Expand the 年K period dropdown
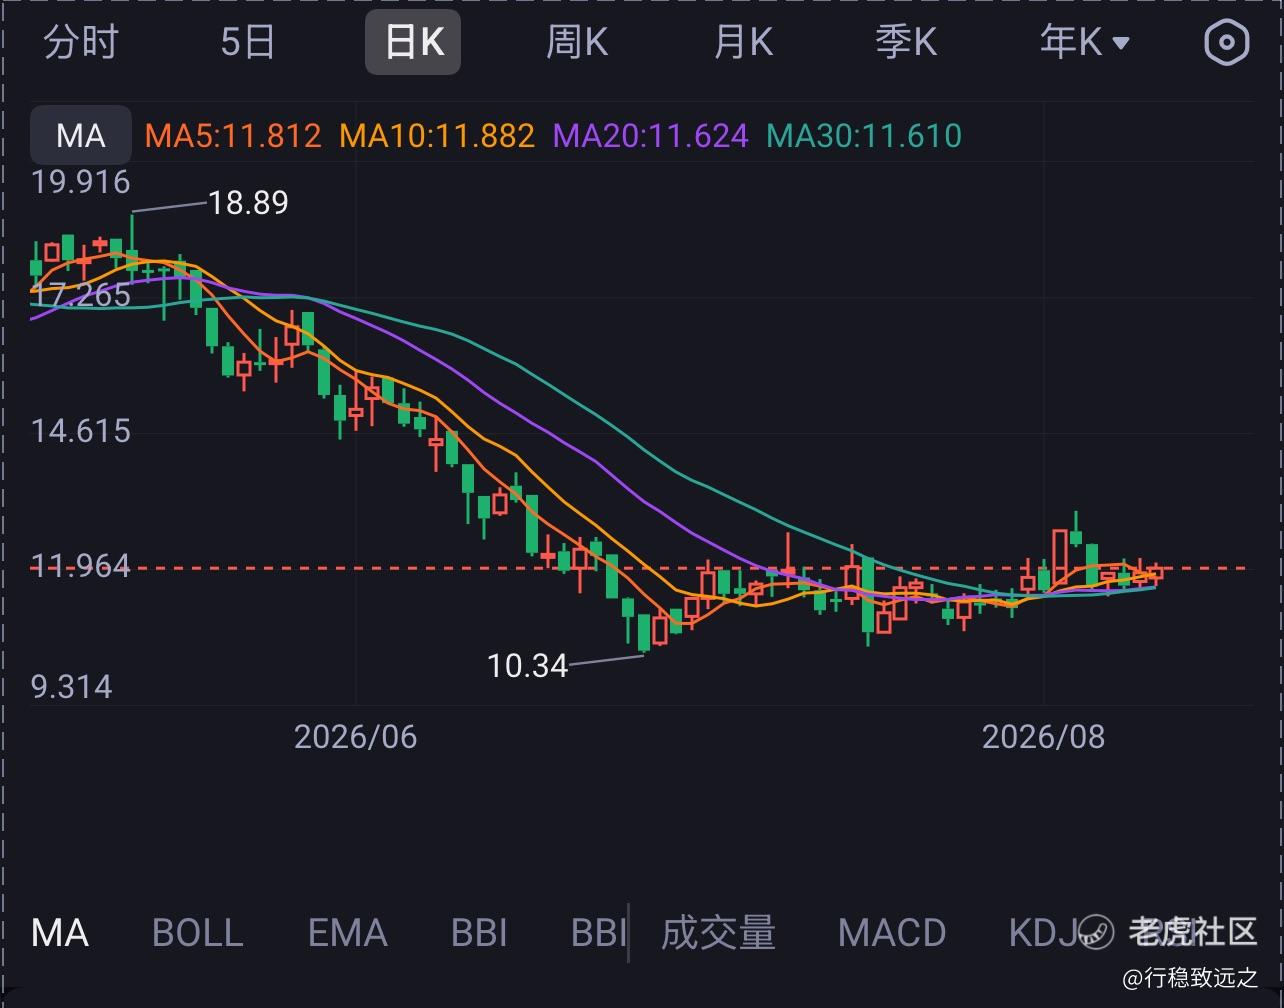 (x=1084, y=42)
